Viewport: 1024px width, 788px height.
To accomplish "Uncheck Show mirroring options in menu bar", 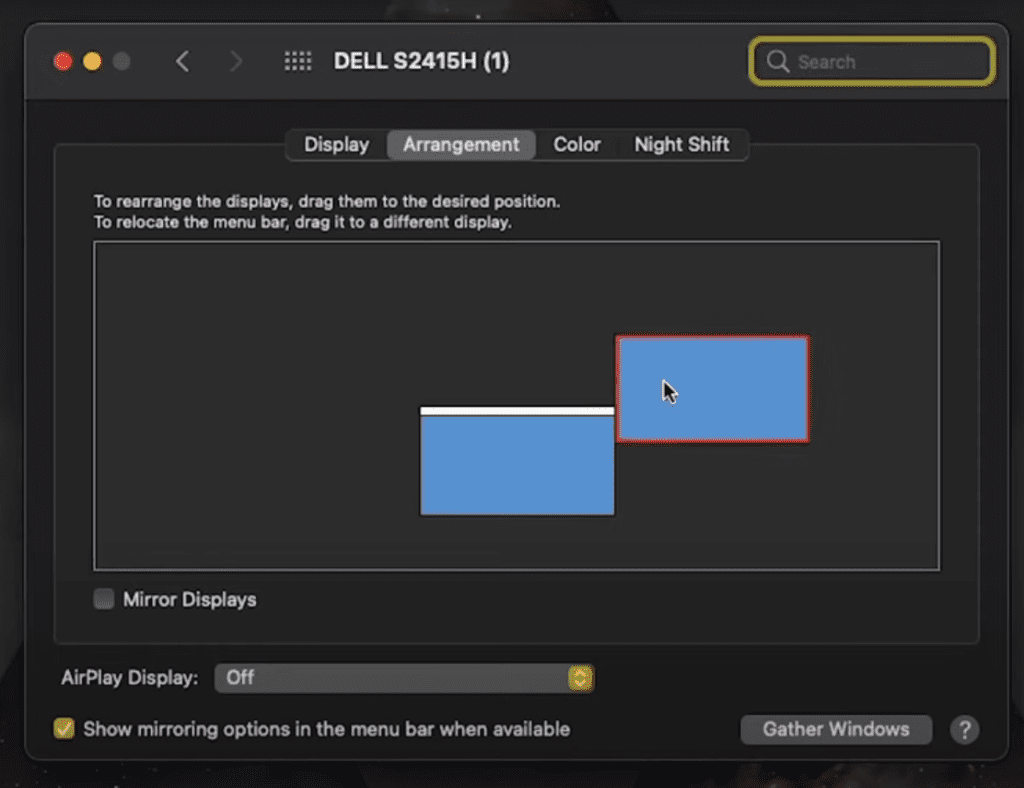I will [64, 729].
